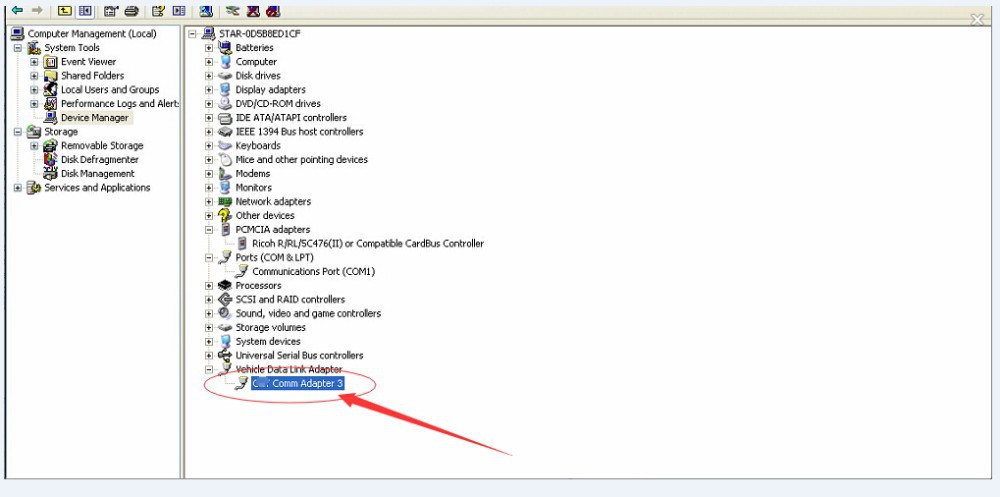The height and width of the screenshot is (497, 1000).
Task: Select the Comm Adapter 3 device
Action: pyautogui.click(x=297, y=384)
